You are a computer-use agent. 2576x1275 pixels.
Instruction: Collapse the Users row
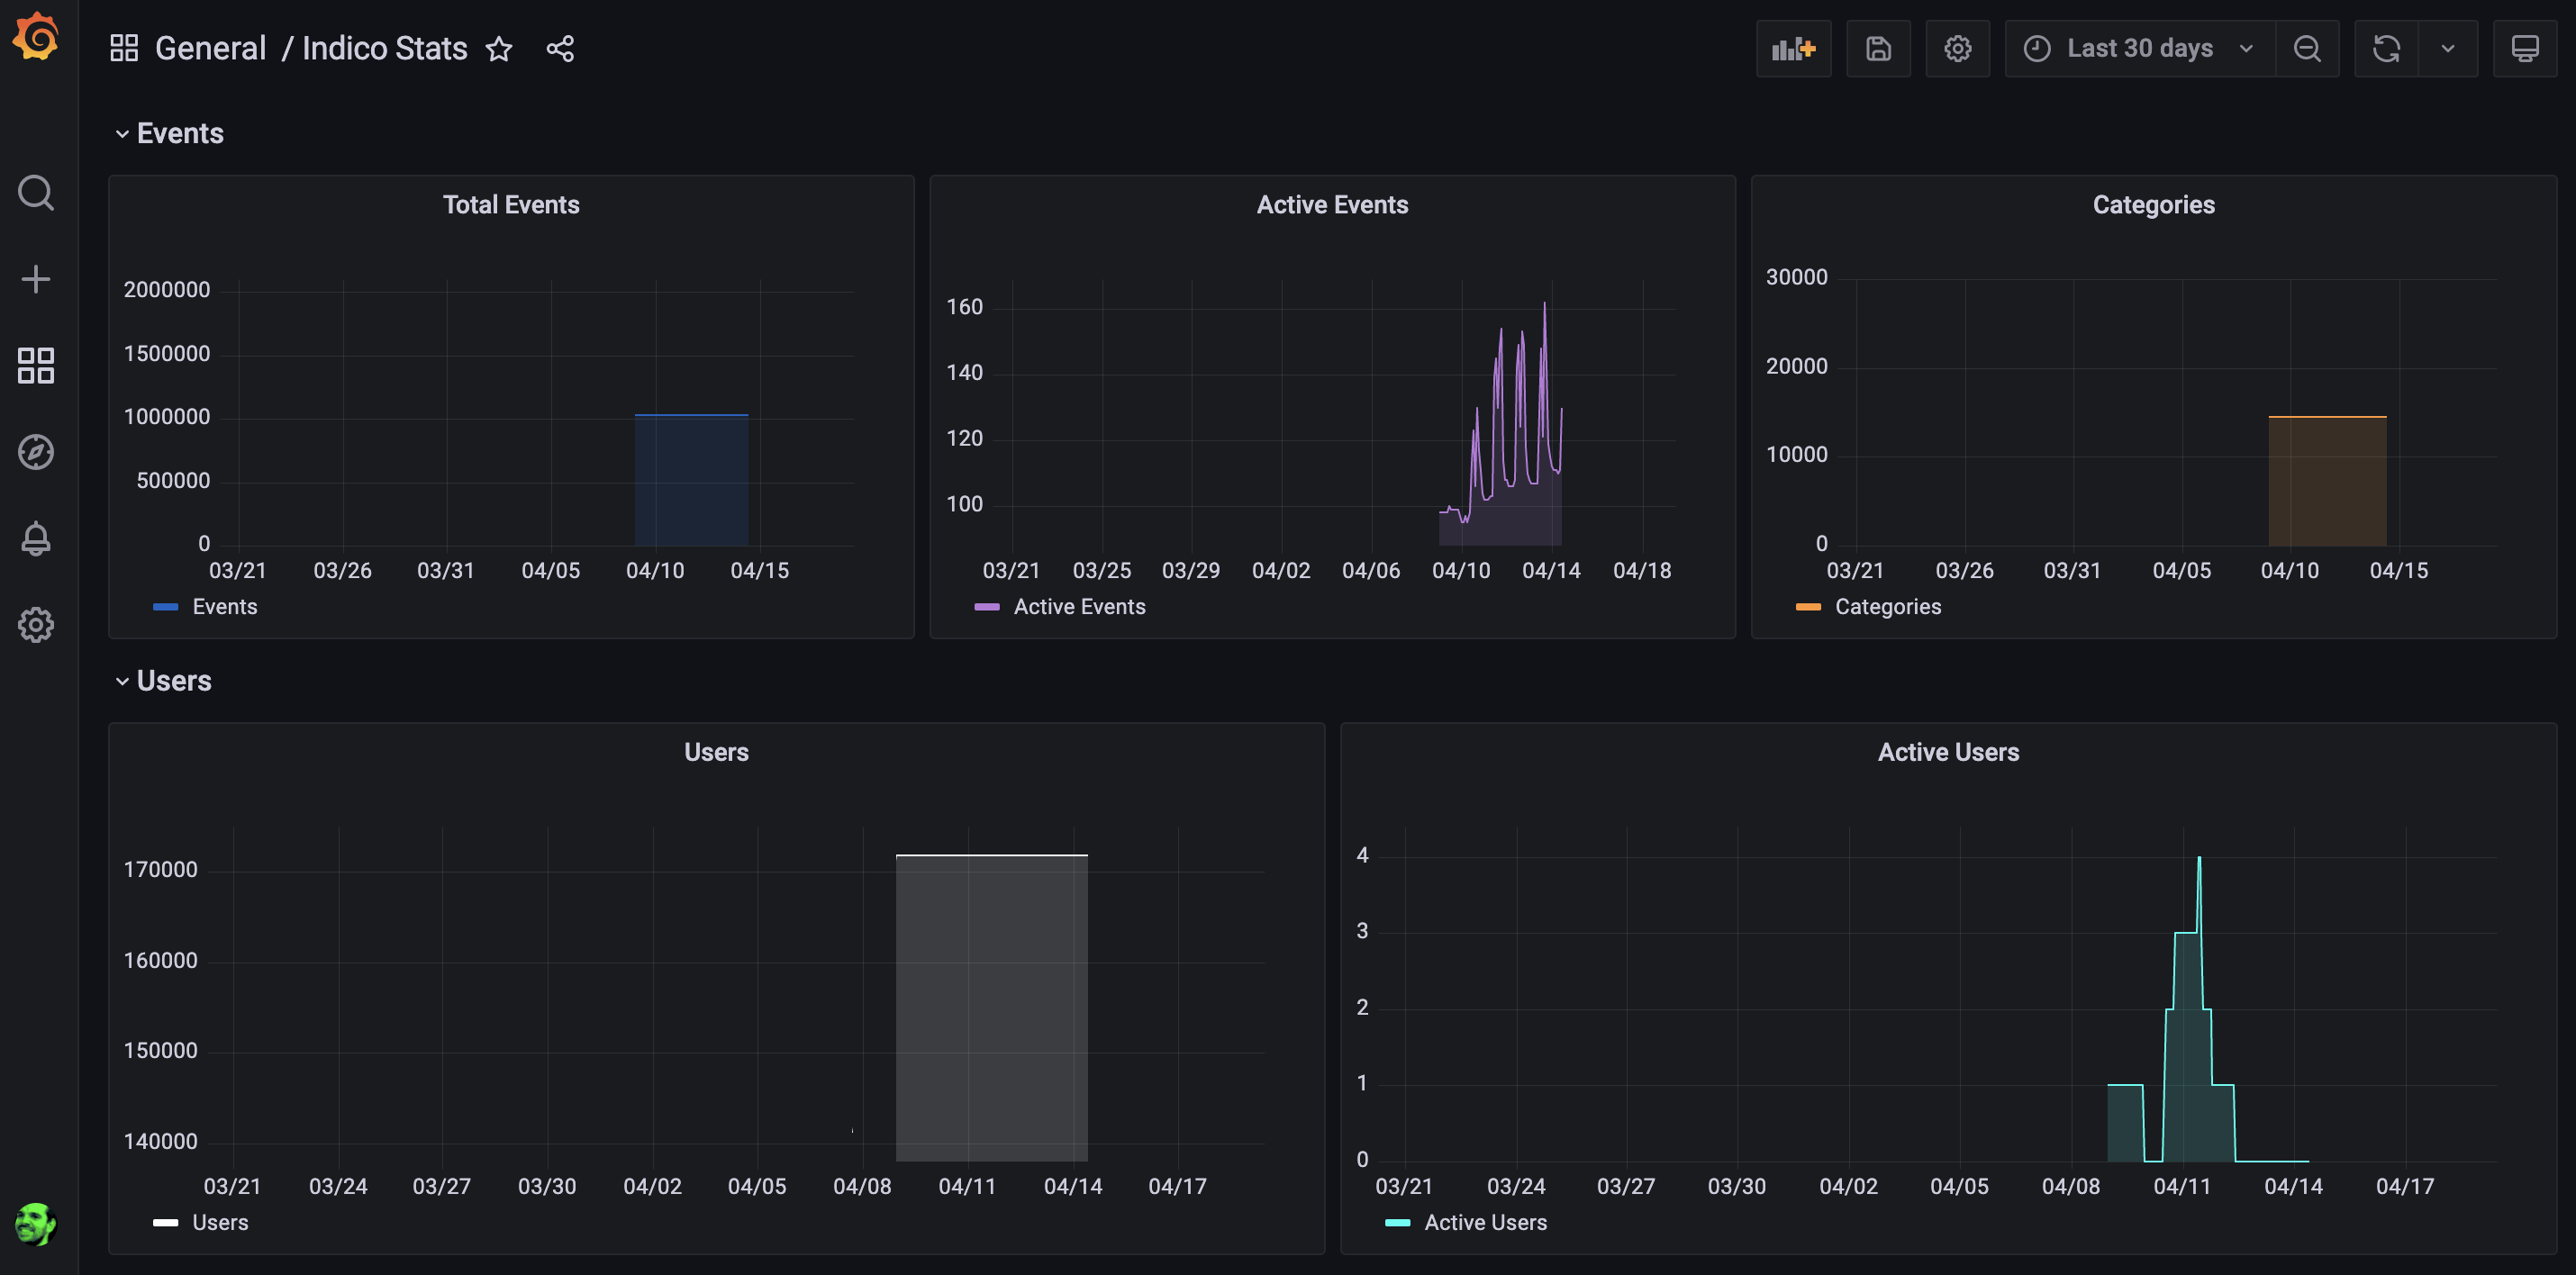(x=173, y=681)
